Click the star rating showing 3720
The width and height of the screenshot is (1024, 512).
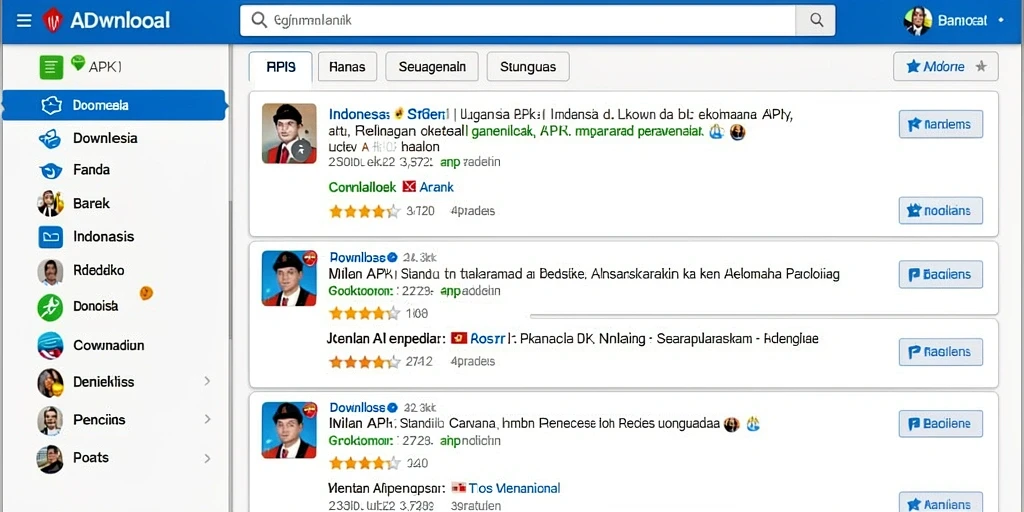364,211
